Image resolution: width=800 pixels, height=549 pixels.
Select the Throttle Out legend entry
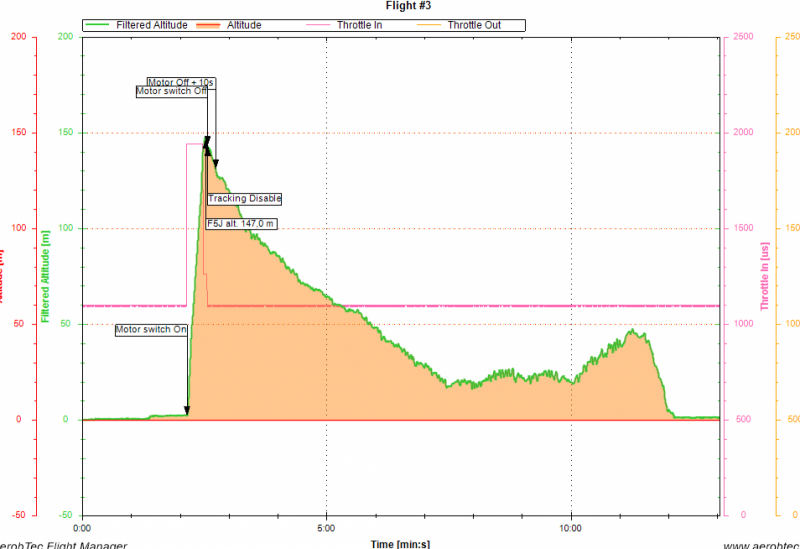[x=474, y=25]
